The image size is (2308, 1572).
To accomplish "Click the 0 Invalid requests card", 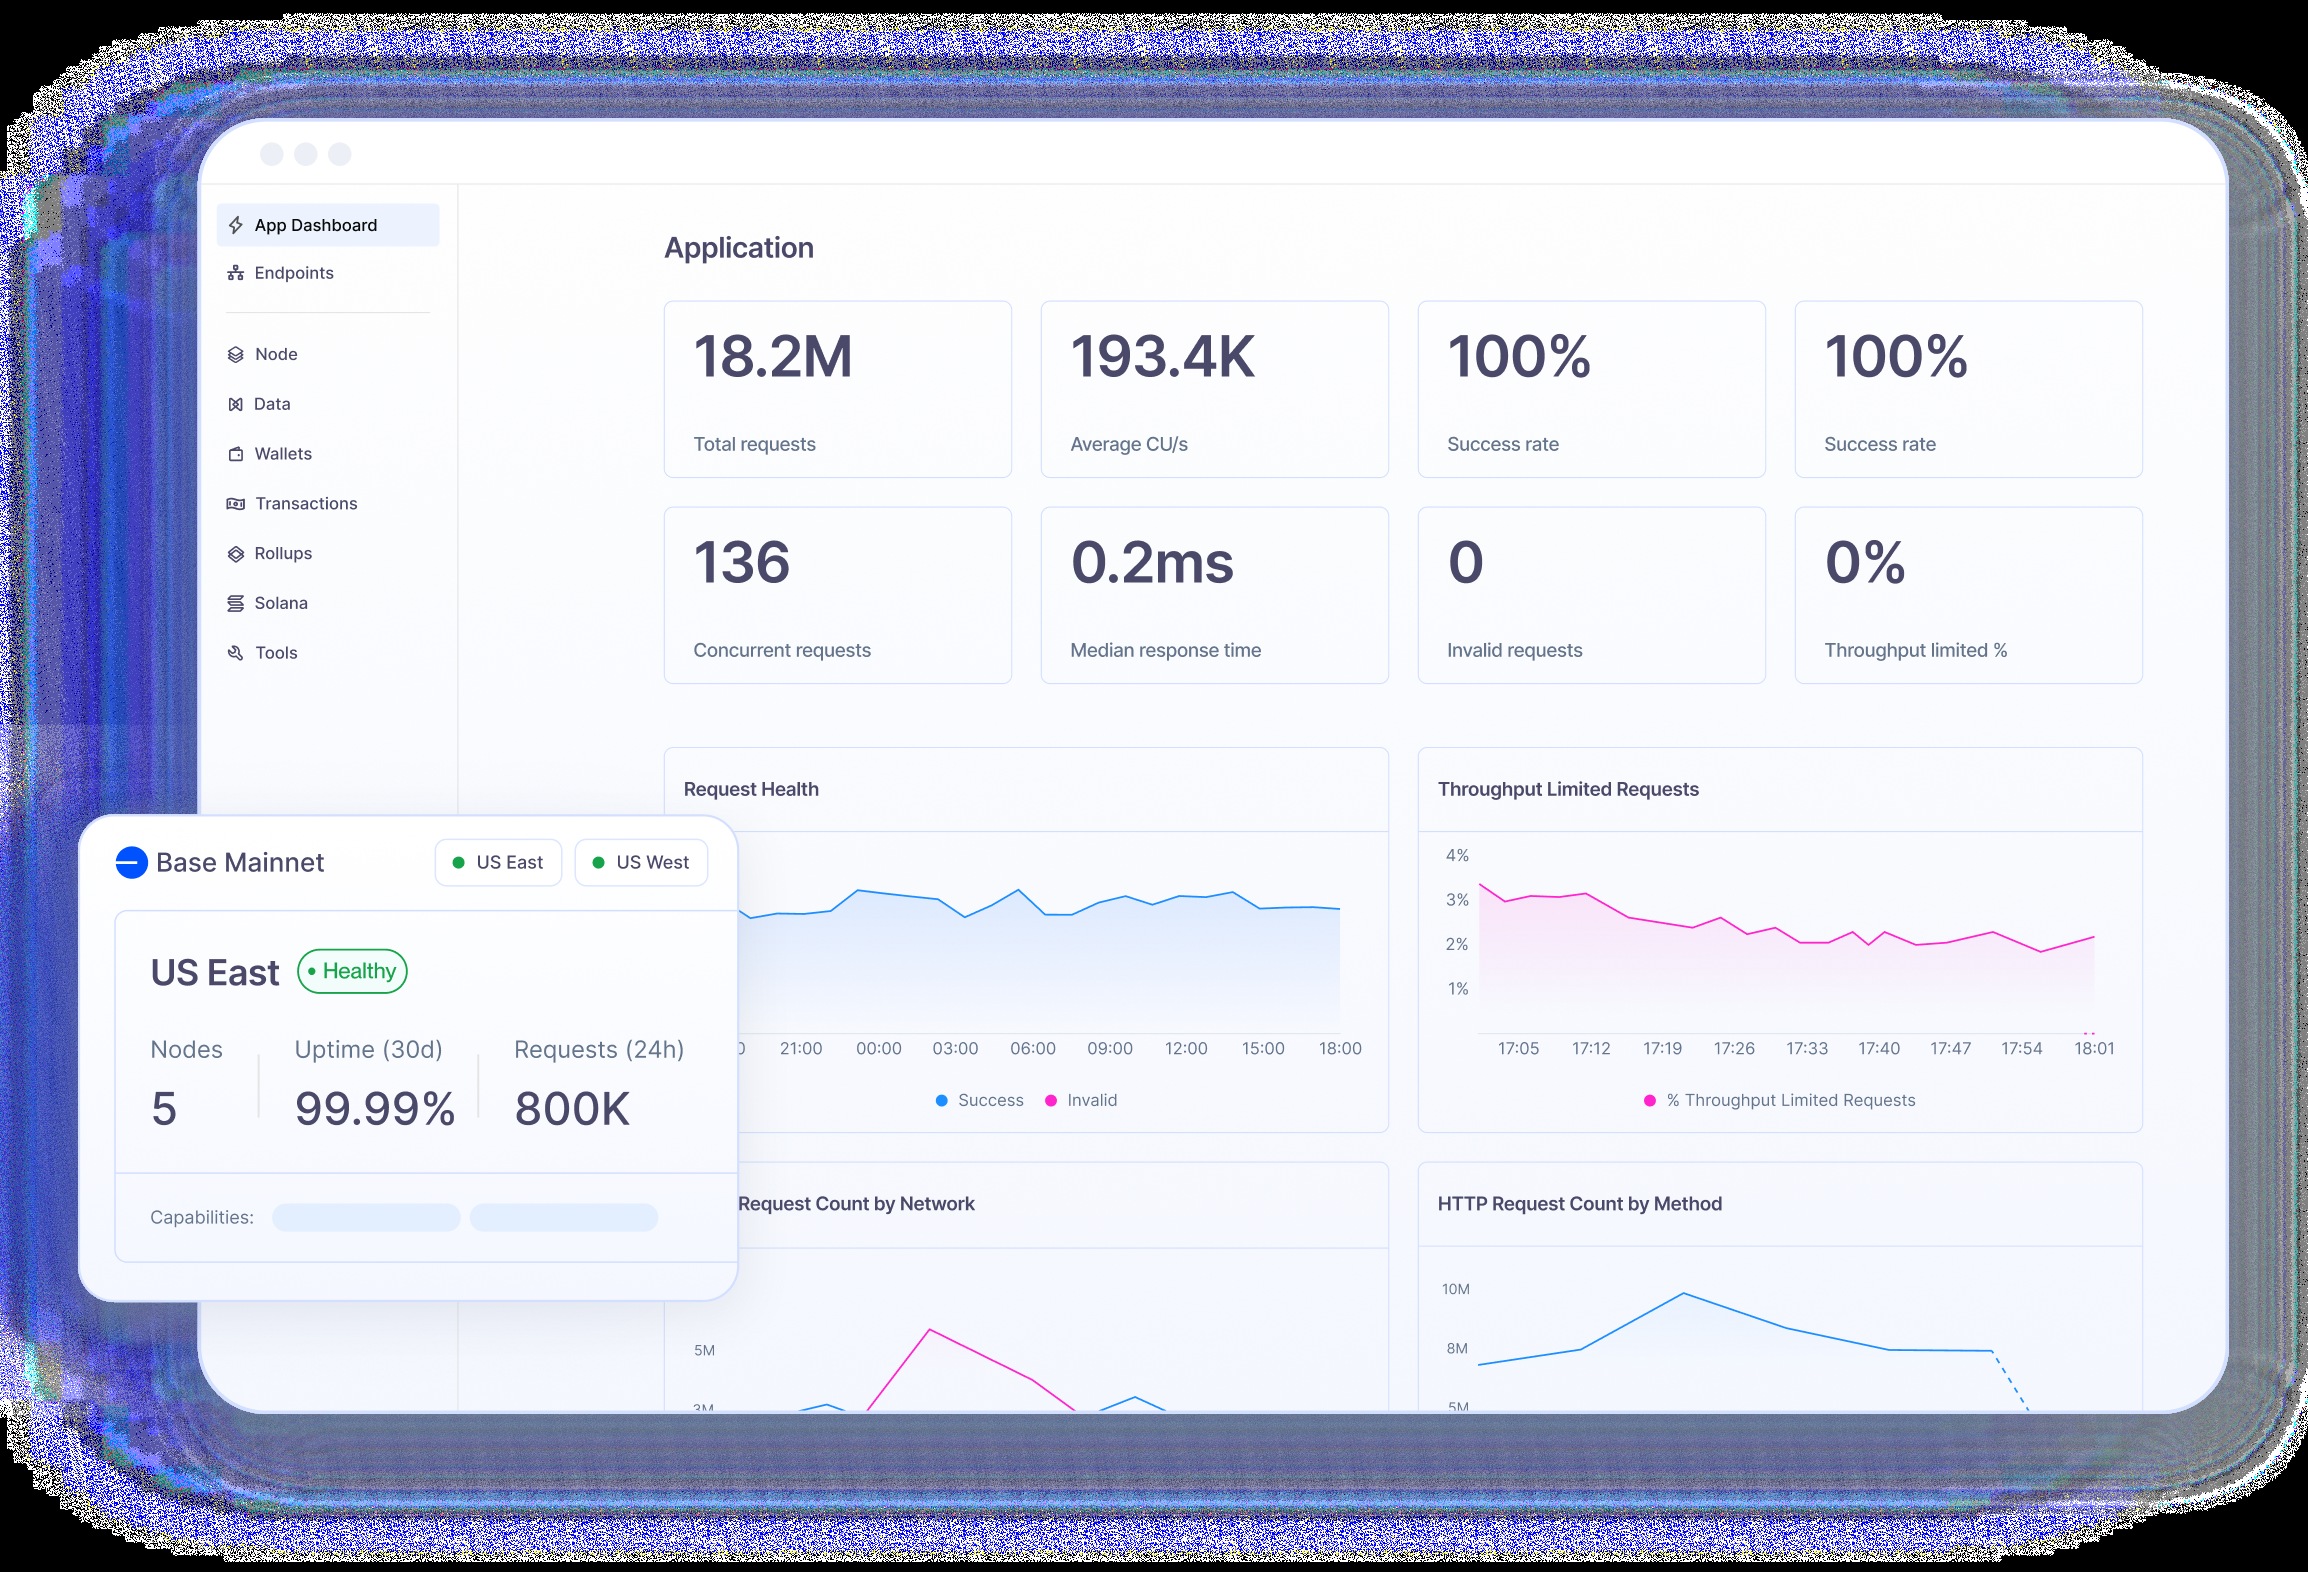I will (x=1592, y=595).
